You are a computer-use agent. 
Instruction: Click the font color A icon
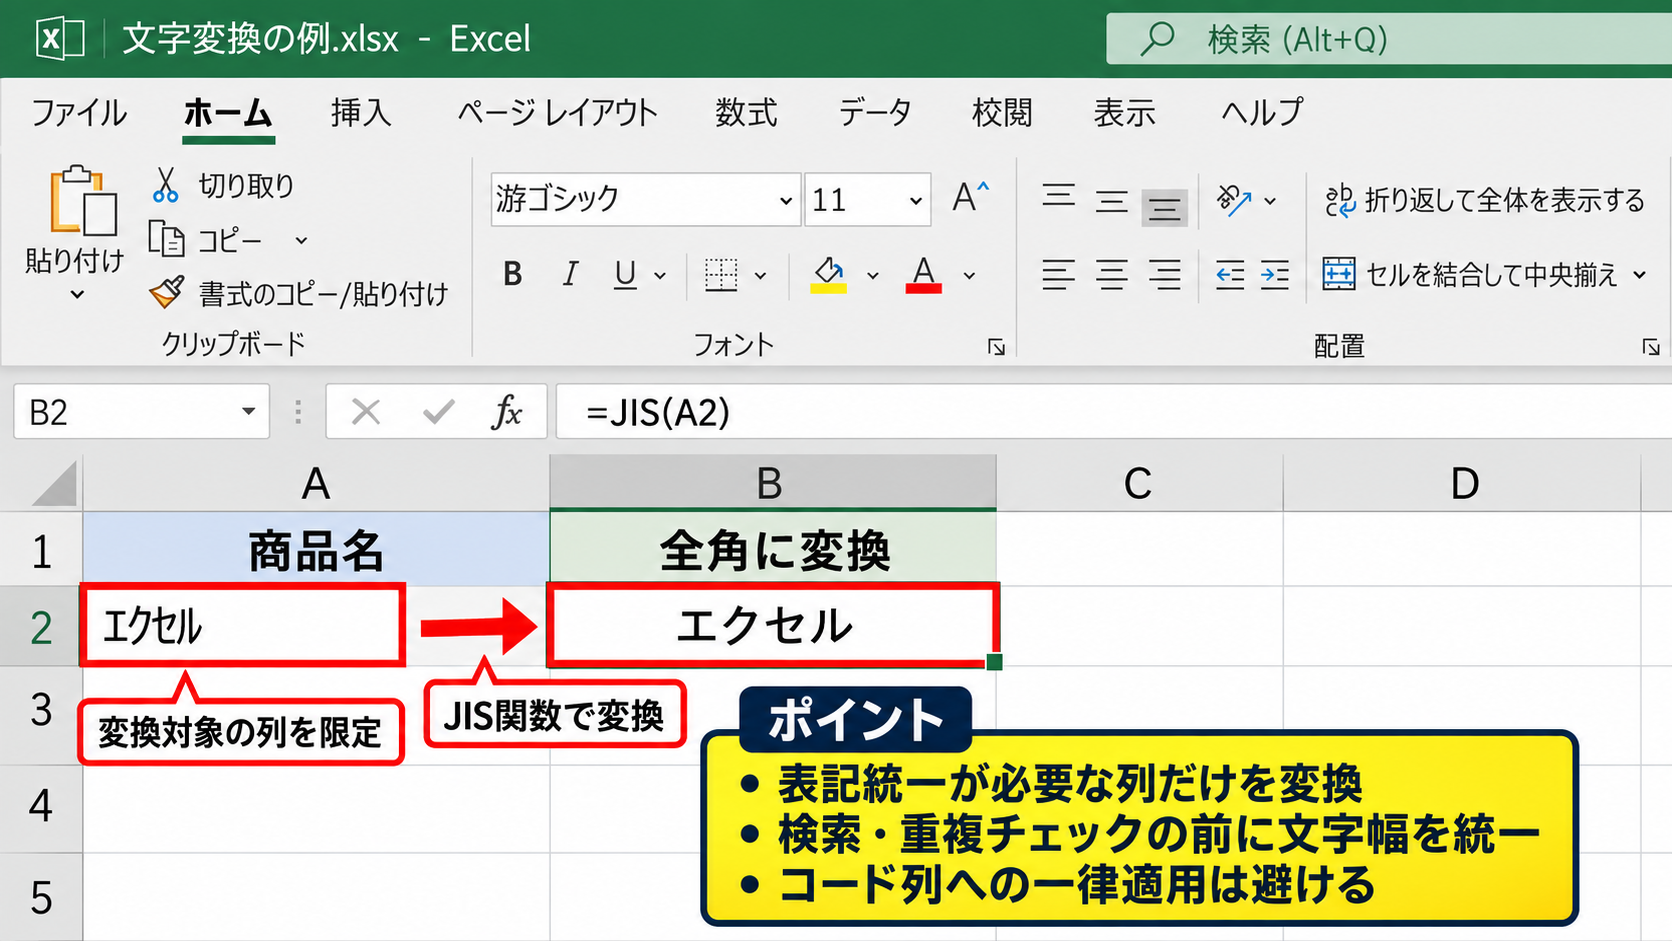924,274
